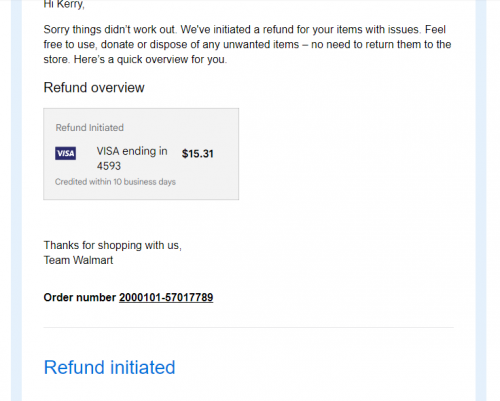Viewport: 500px width, 401px height.
Task: Click the $15.31 refund amount
Action: [198, 154]
